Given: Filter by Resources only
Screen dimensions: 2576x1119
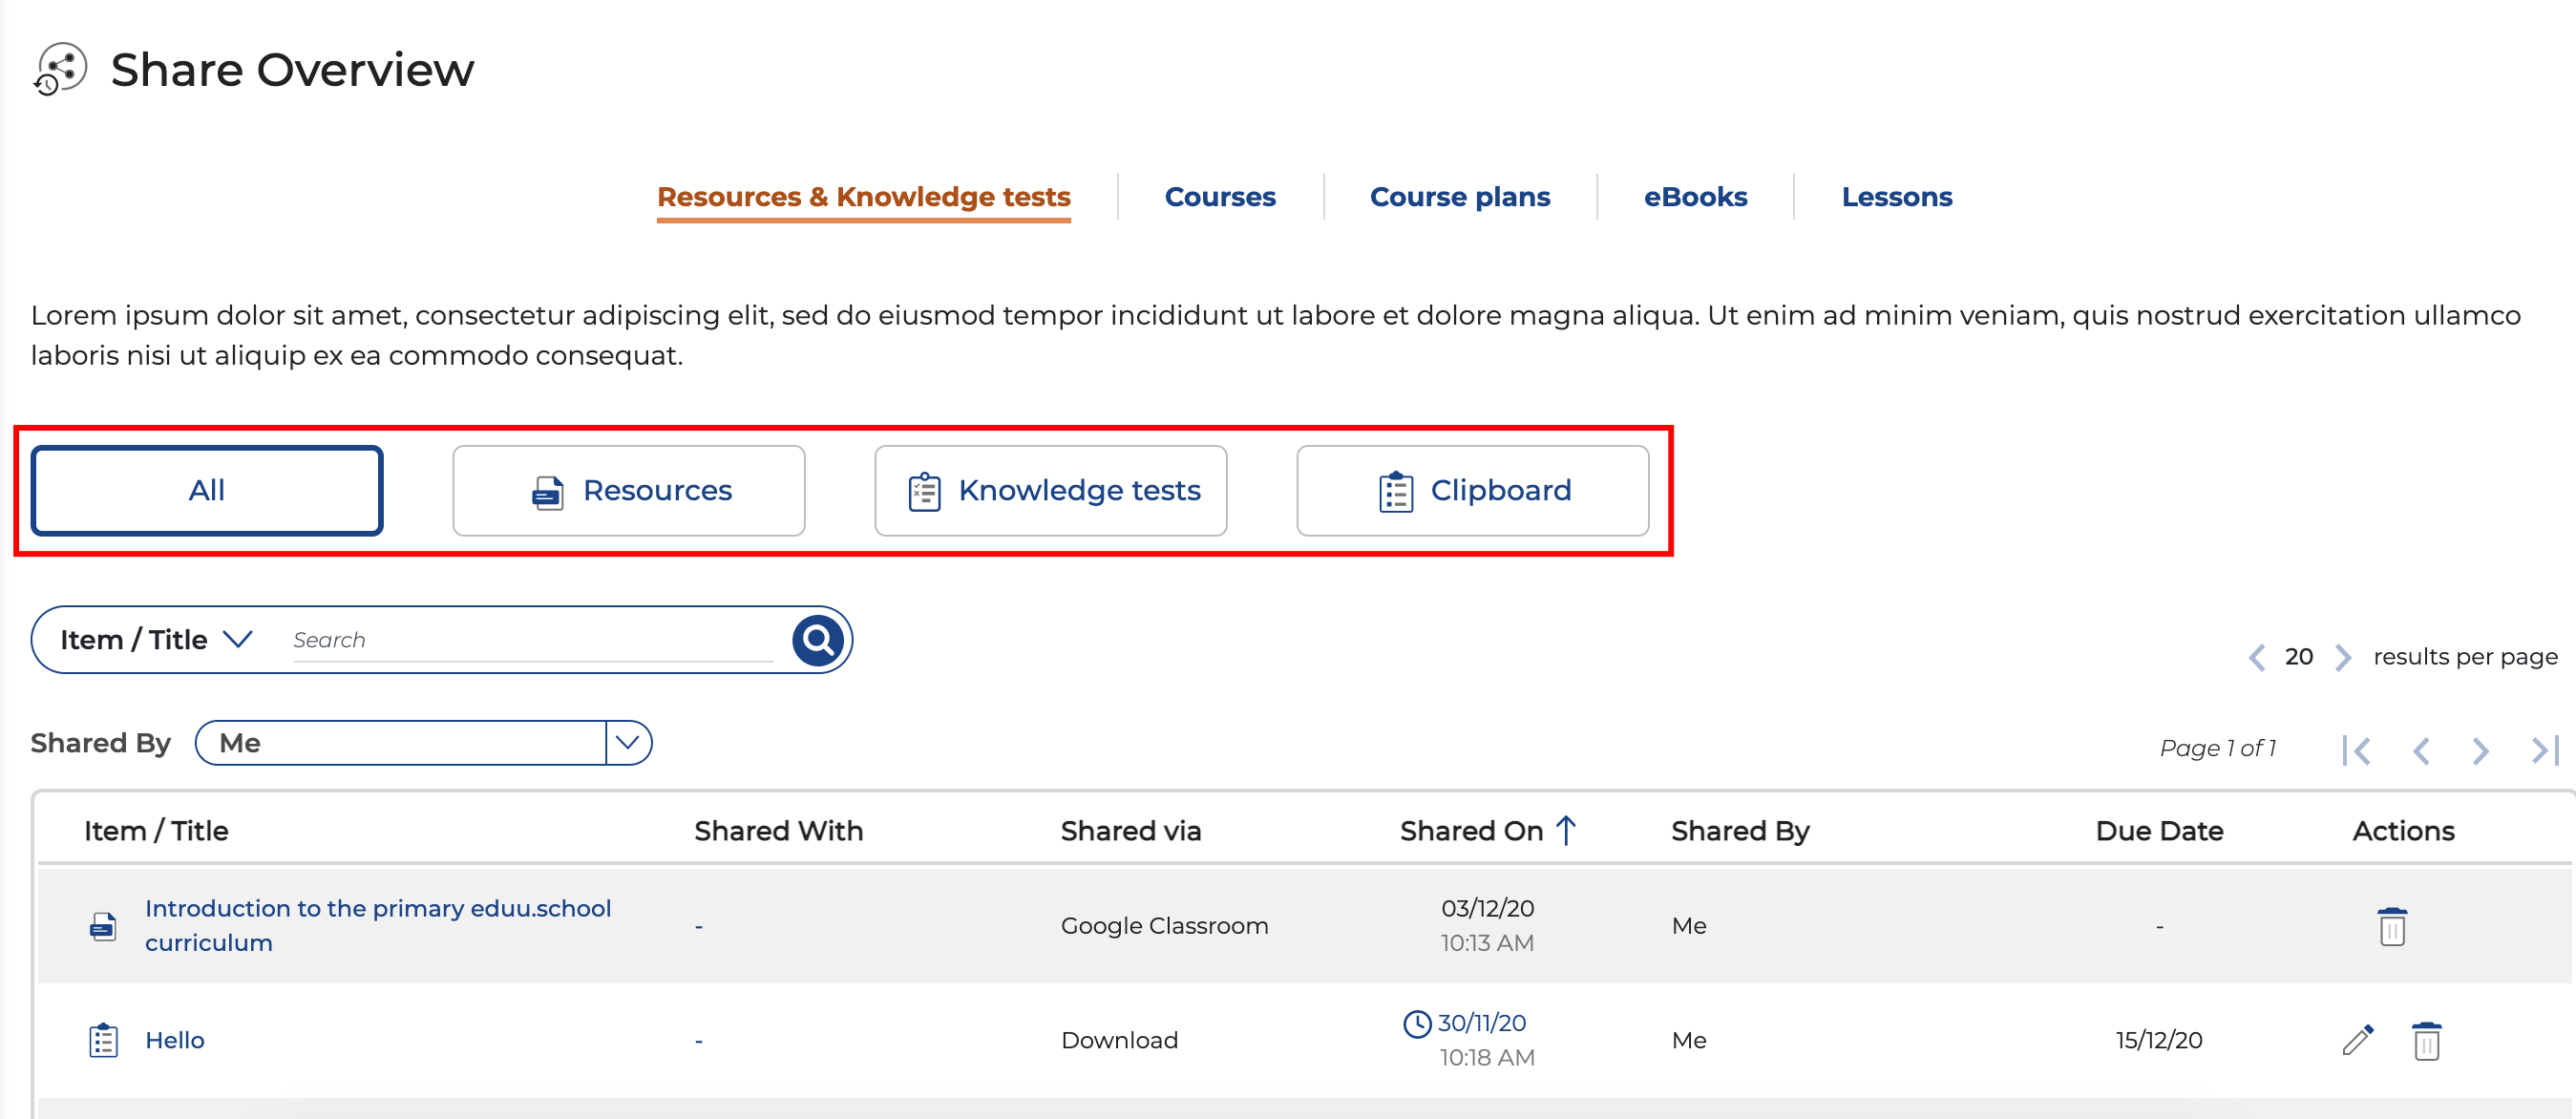Looking at the screenshot, I should [x=629, y=490].
